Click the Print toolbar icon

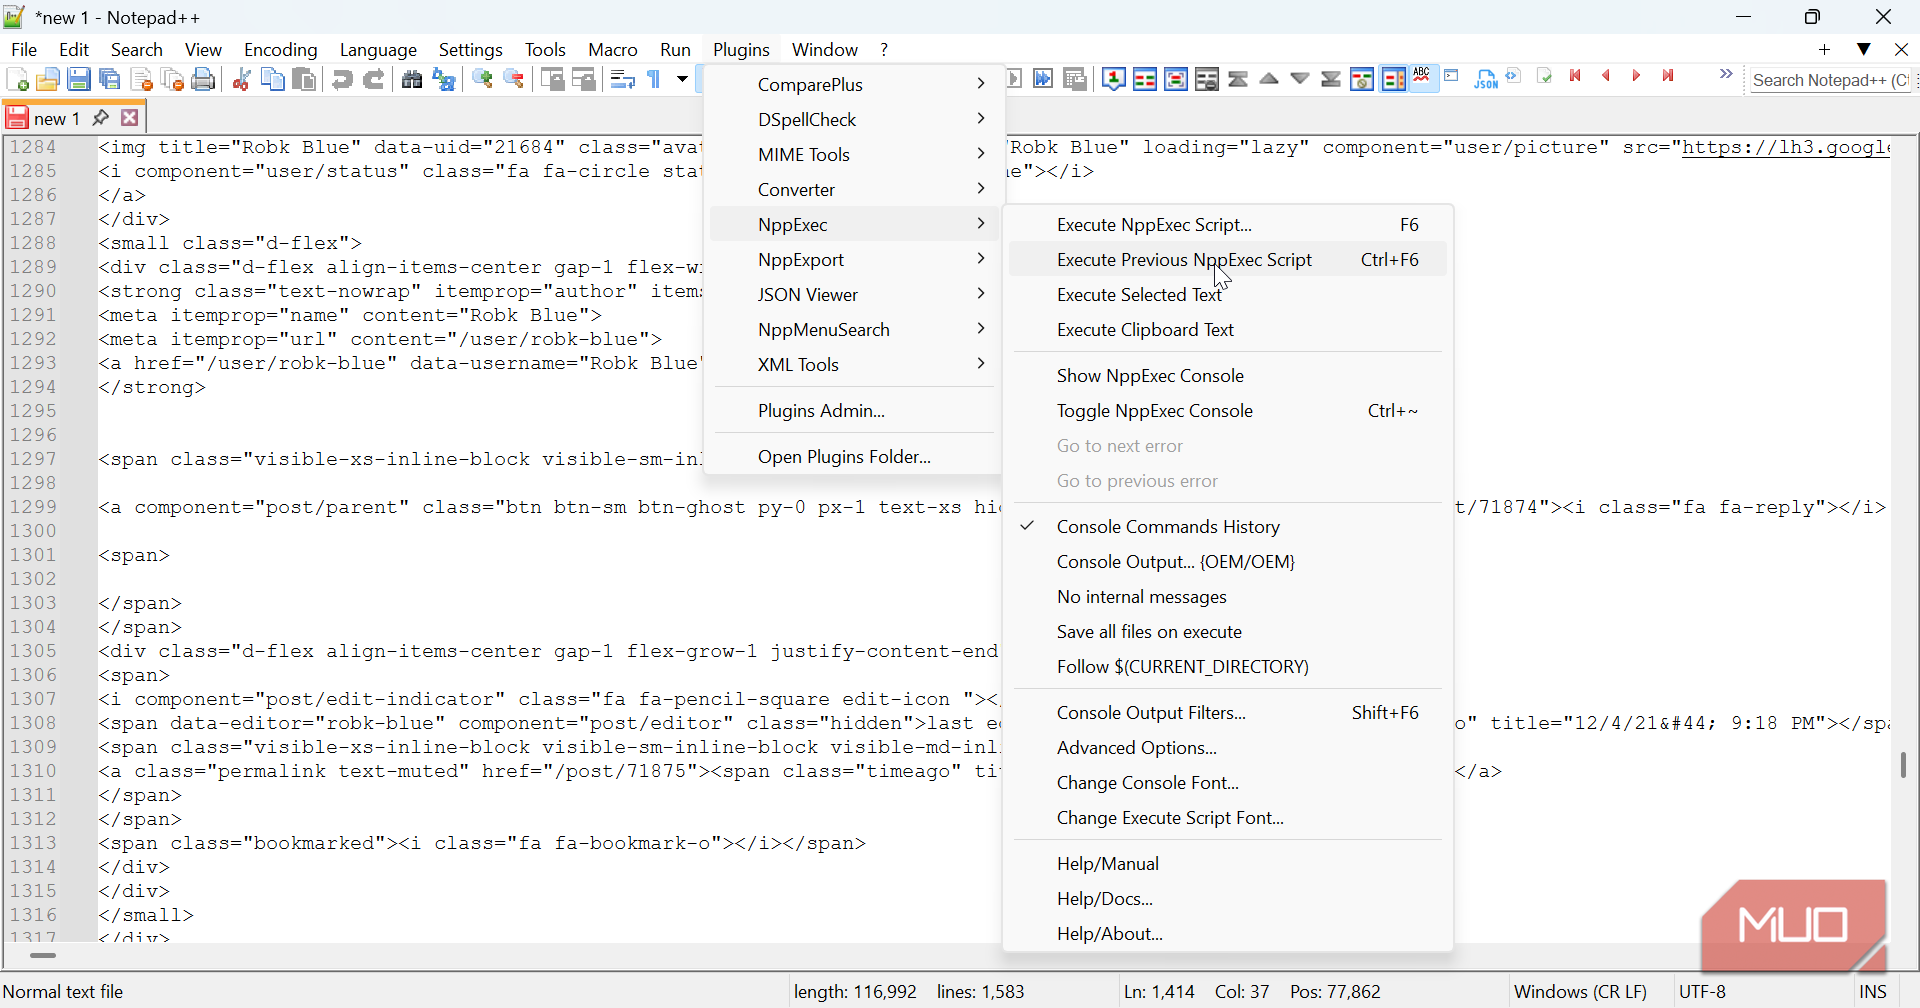[204, 80]
